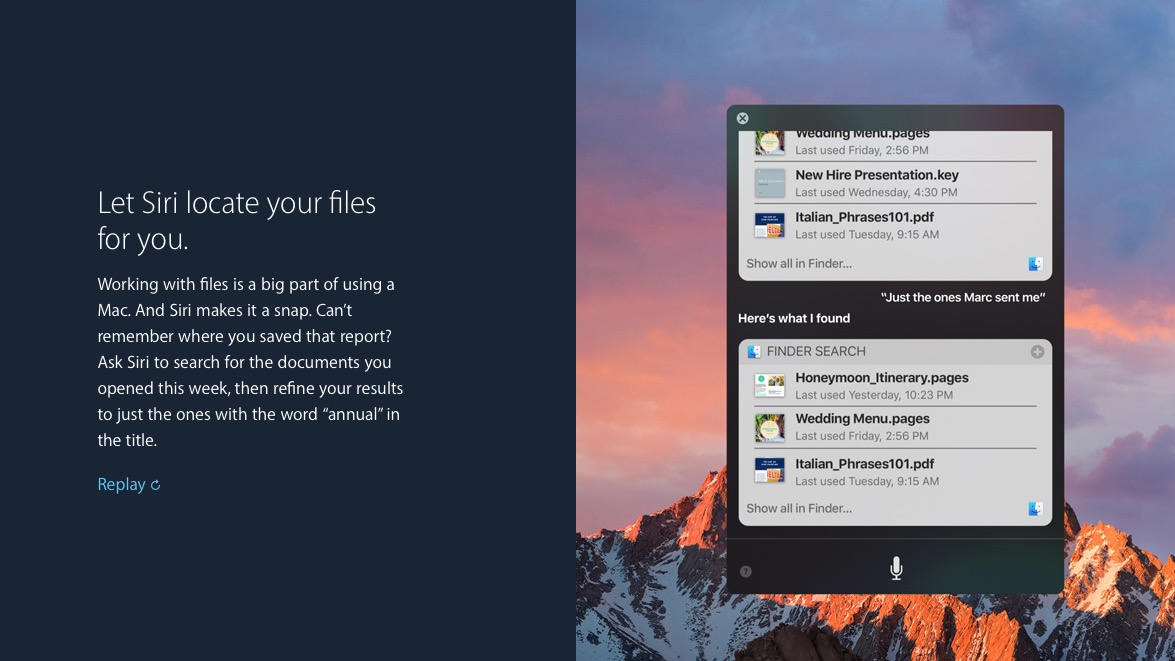
Task: Click Finder icon in the earlier results card
Action: coord(1035,264)
